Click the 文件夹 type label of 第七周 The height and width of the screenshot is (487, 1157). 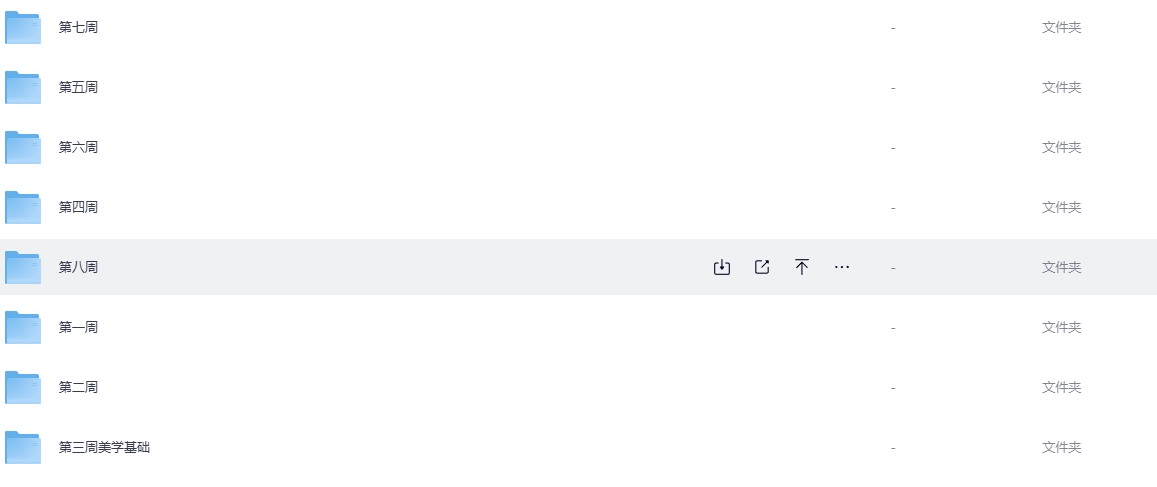[x=1061, y=28]
